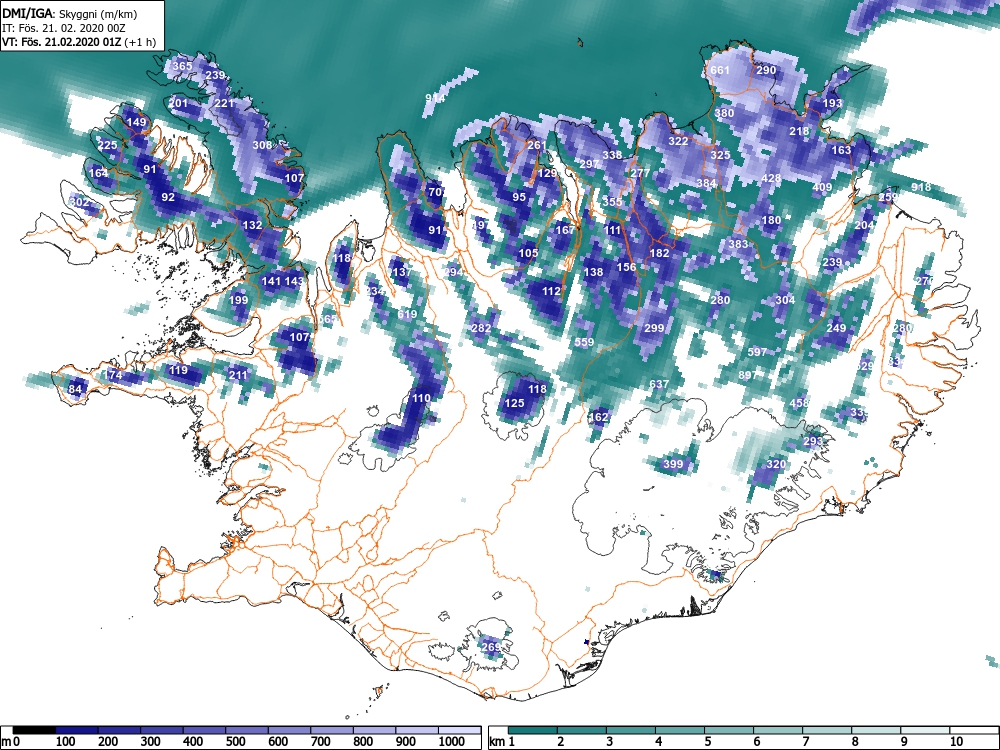Select the value 156 in the north highlands
Viewport: 1000px width, 750px height.
point(626,268)
